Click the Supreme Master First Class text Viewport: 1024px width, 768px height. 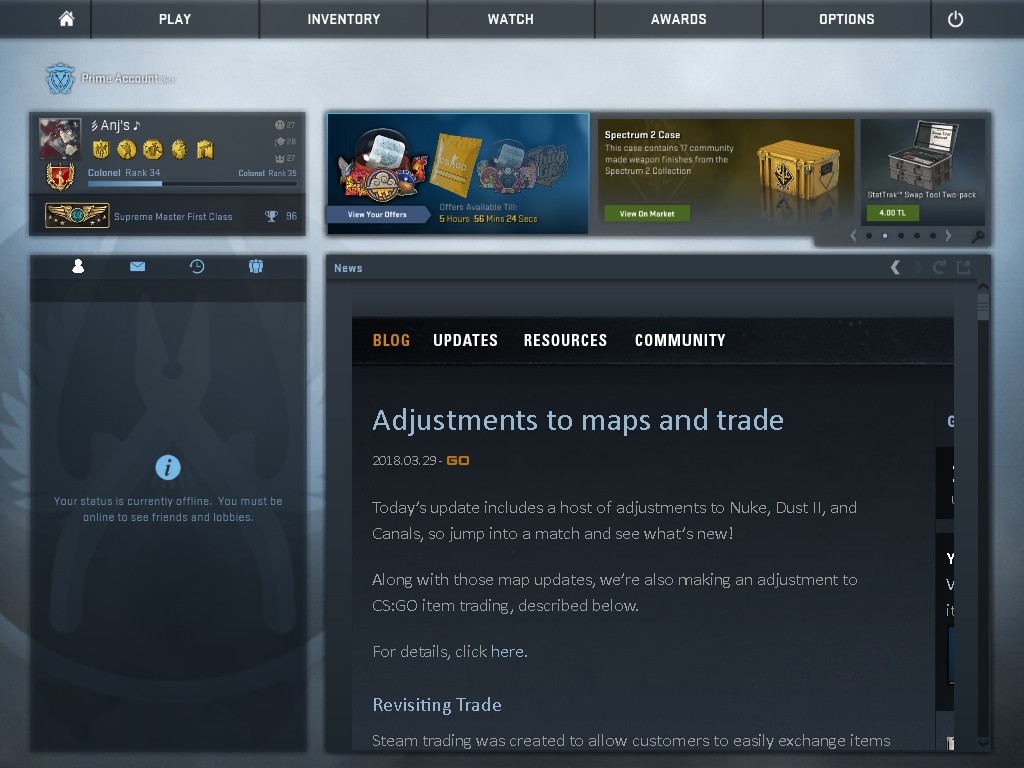tap(173, 217)
